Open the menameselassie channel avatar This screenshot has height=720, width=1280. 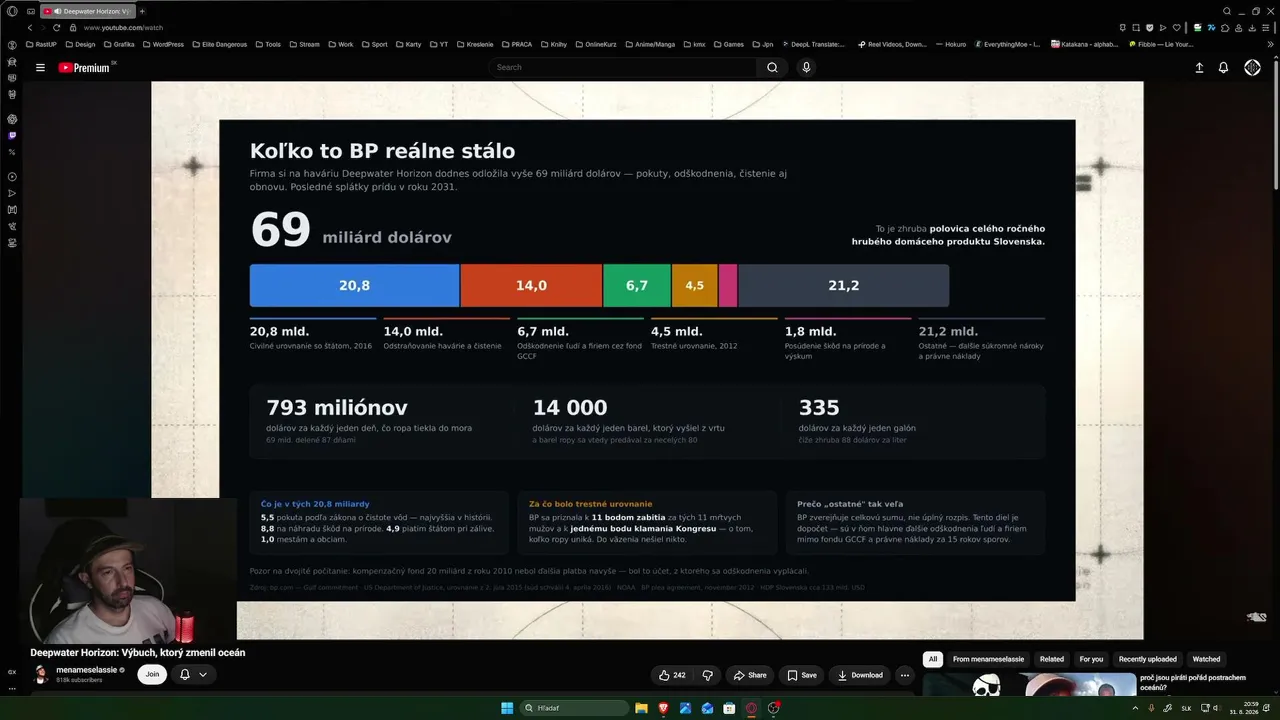pos(41,674)
